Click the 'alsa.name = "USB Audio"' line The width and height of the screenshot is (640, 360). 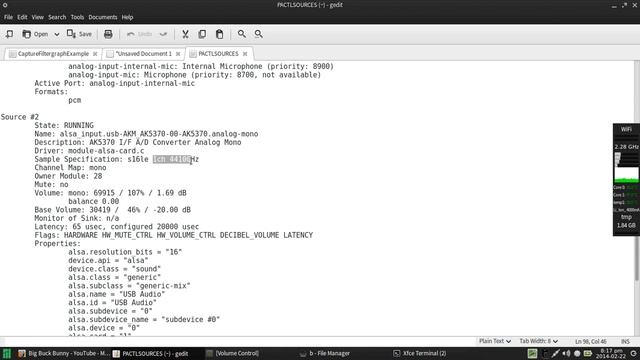click(117, 294)
